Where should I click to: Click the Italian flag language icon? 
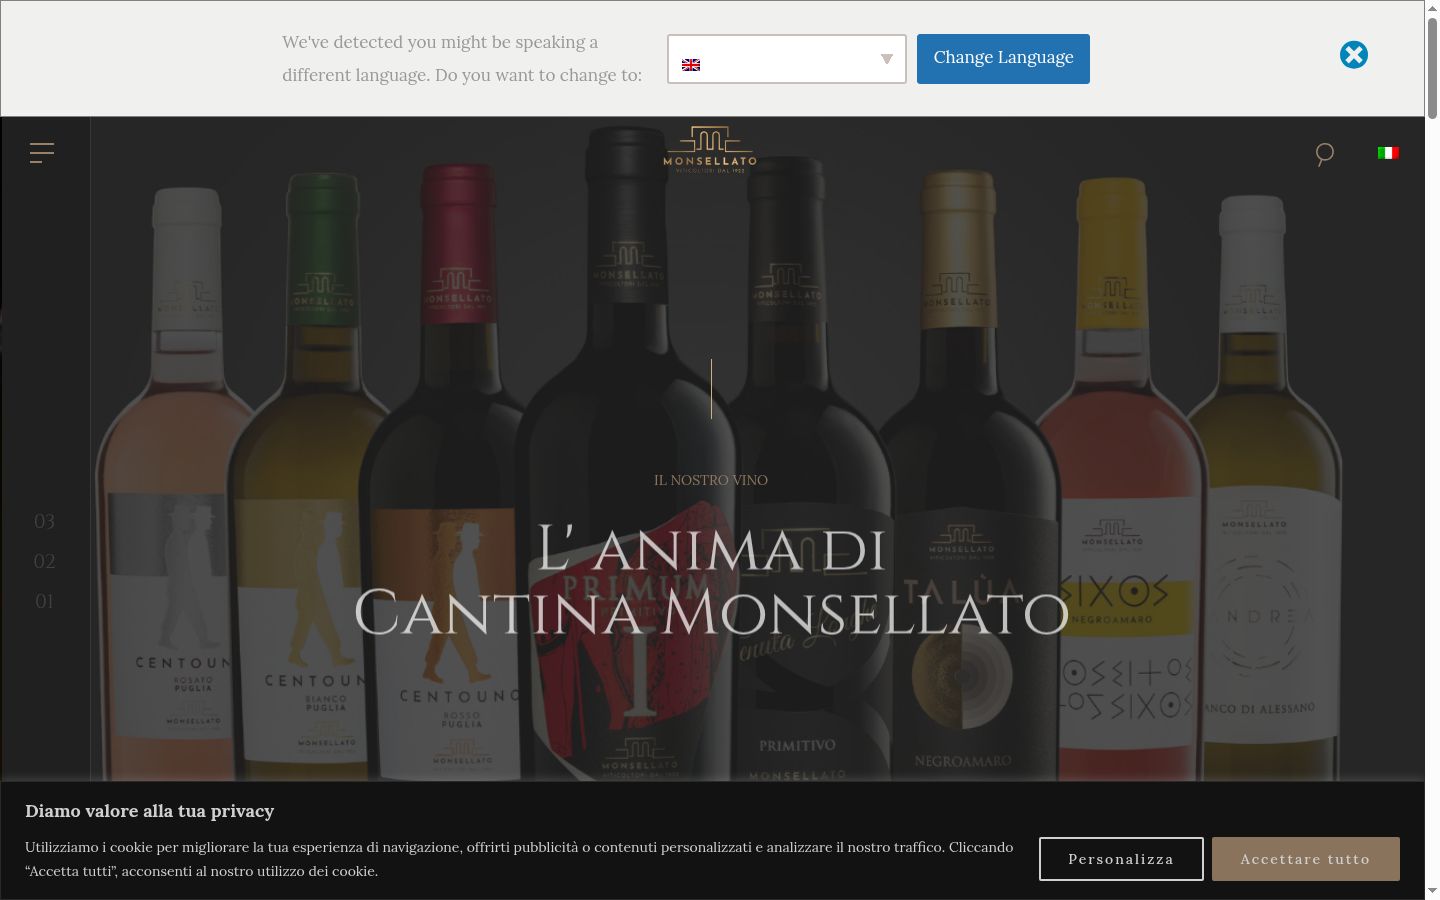(x=1388, y=153)
